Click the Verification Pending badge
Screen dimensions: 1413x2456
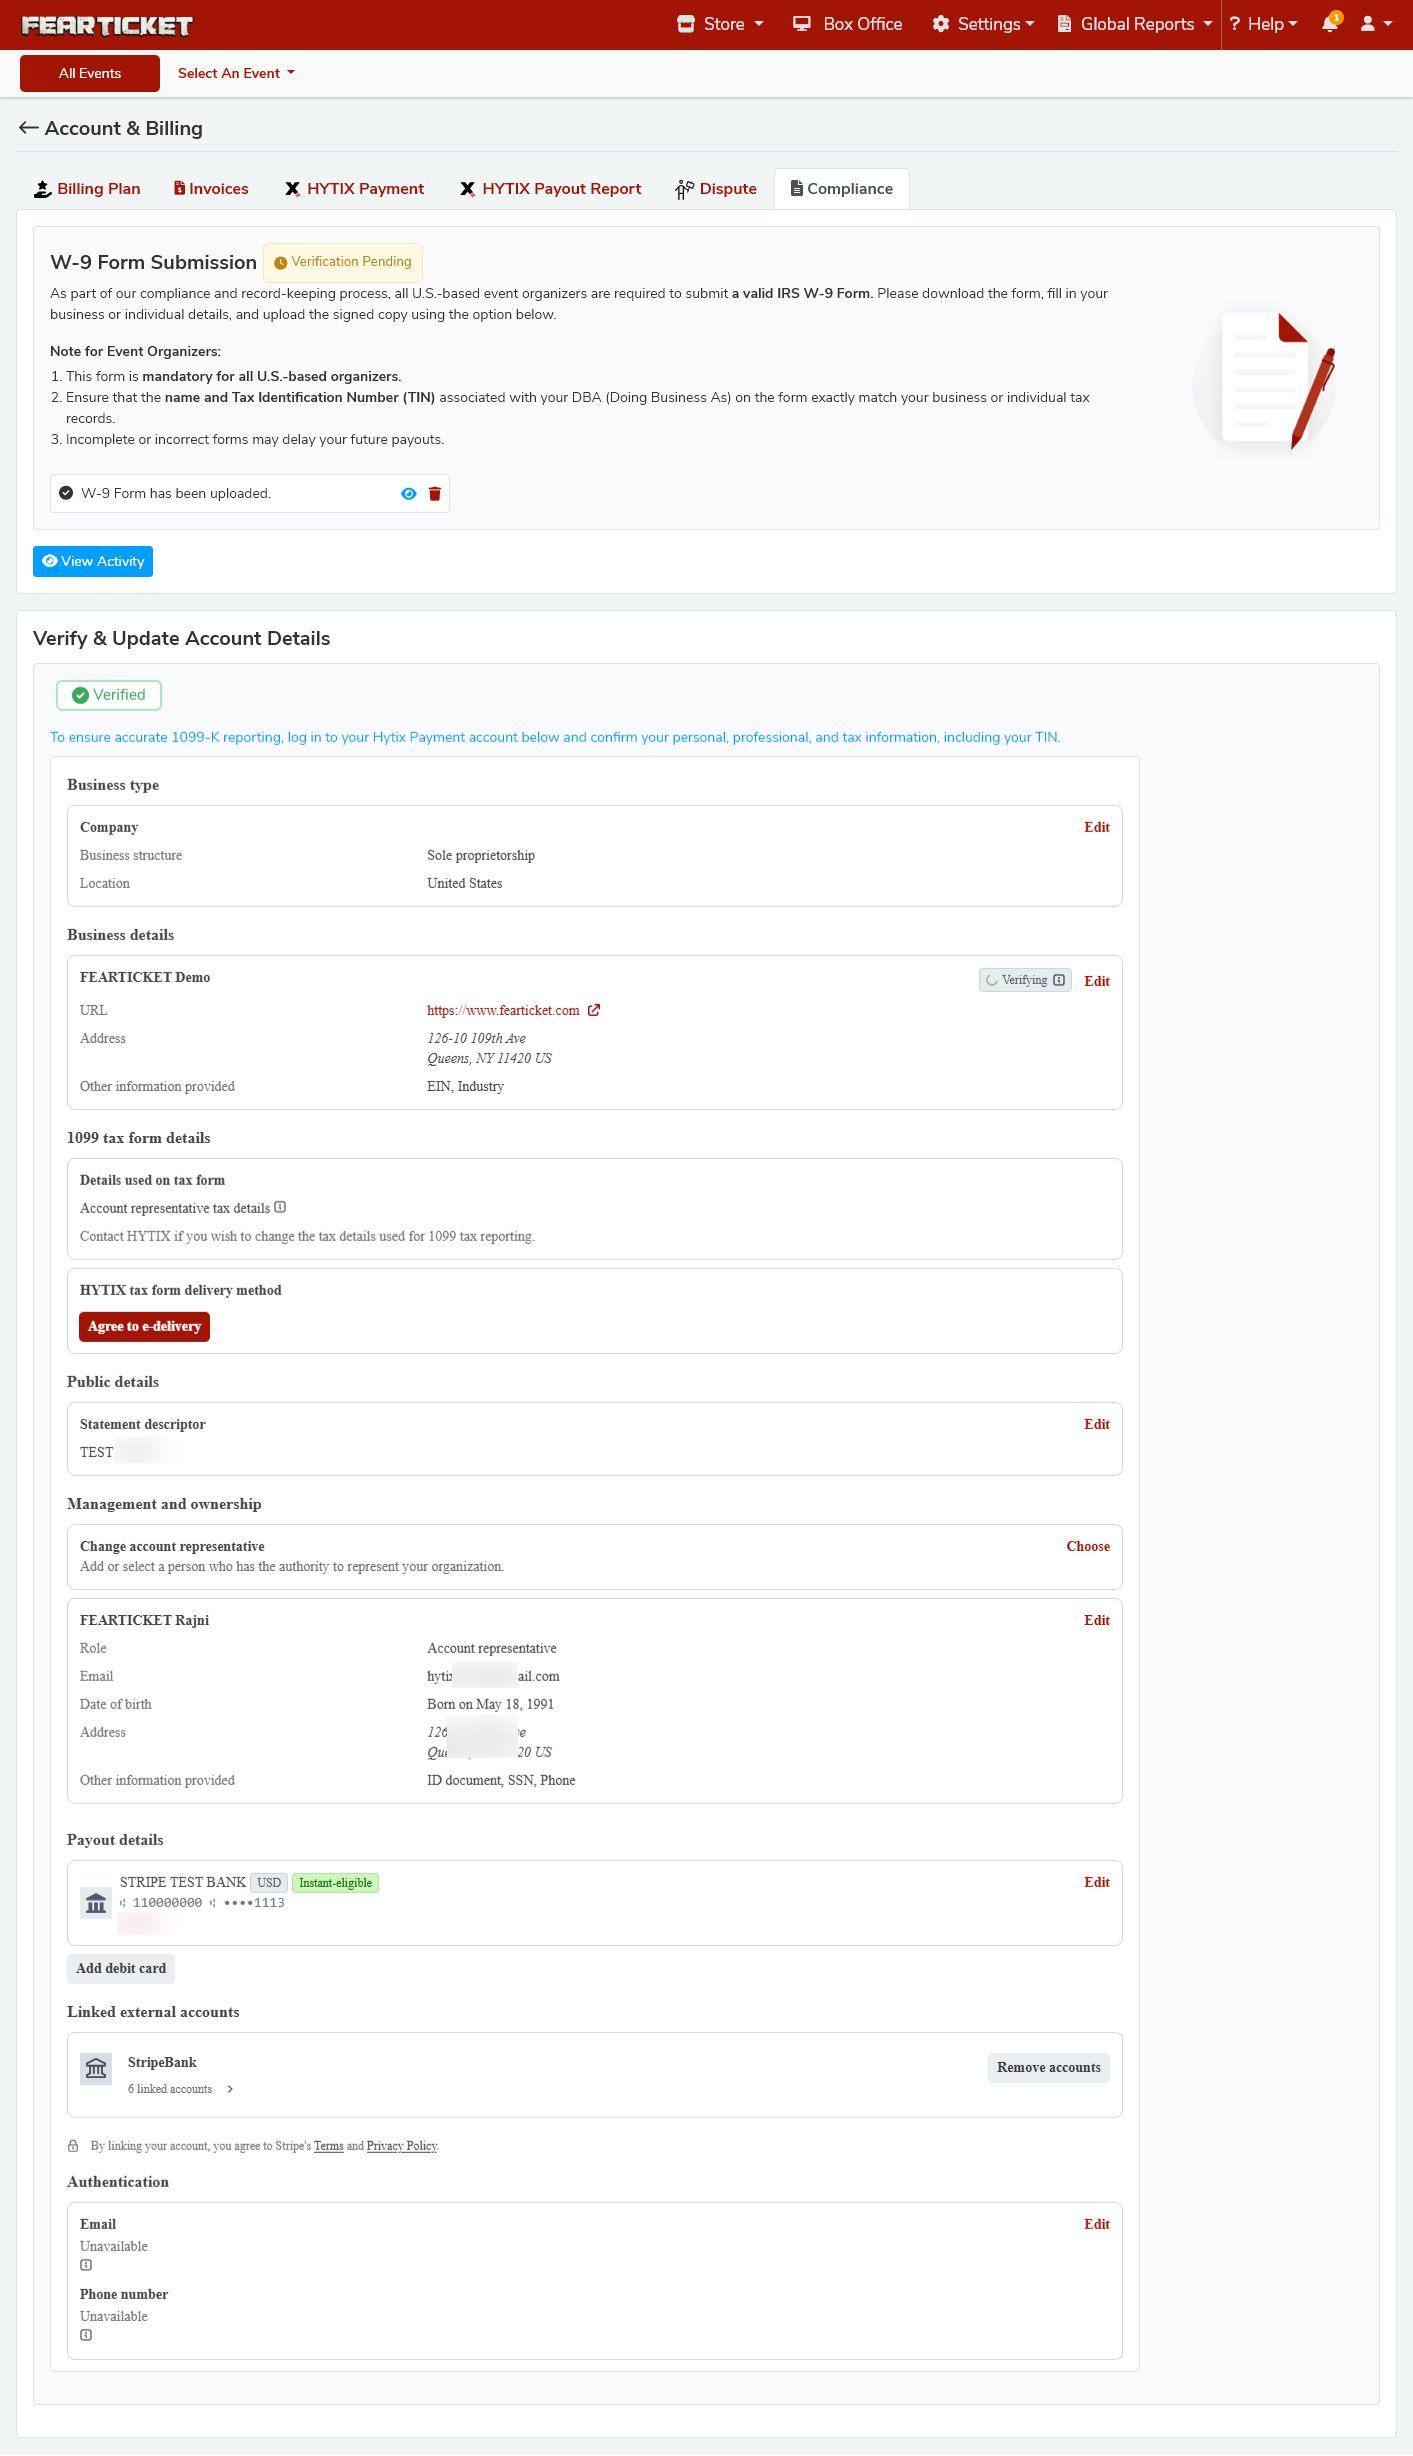pos(343,262)
